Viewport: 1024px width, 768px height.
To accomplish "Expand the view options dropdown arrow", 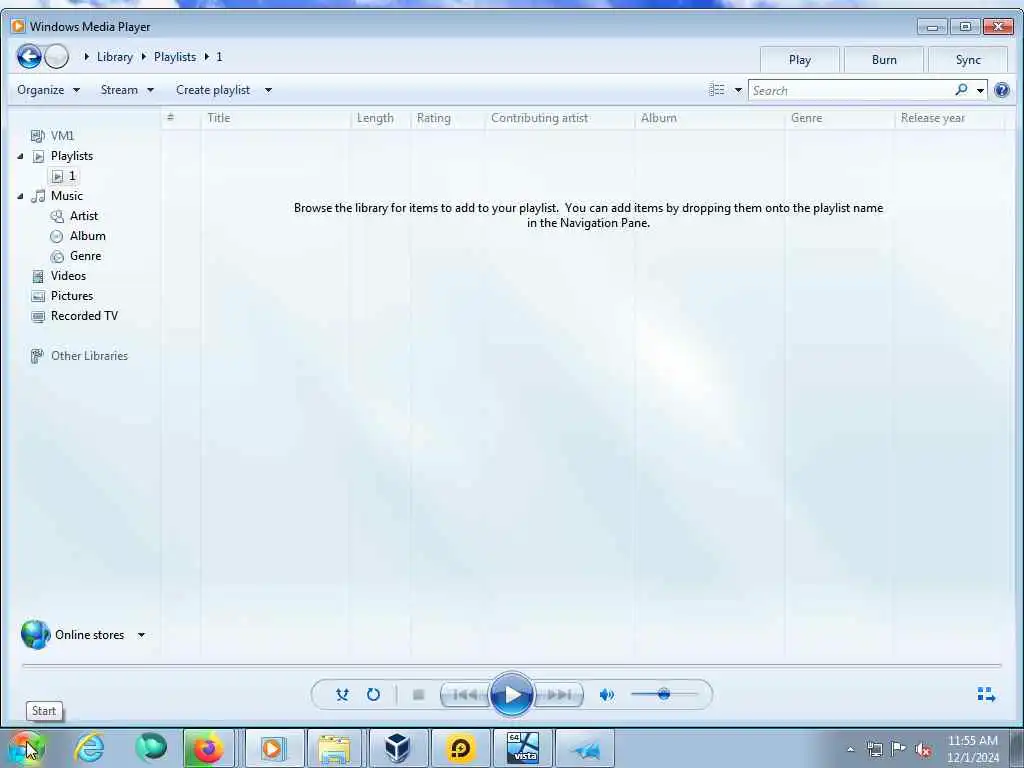I will coord(738,90).
